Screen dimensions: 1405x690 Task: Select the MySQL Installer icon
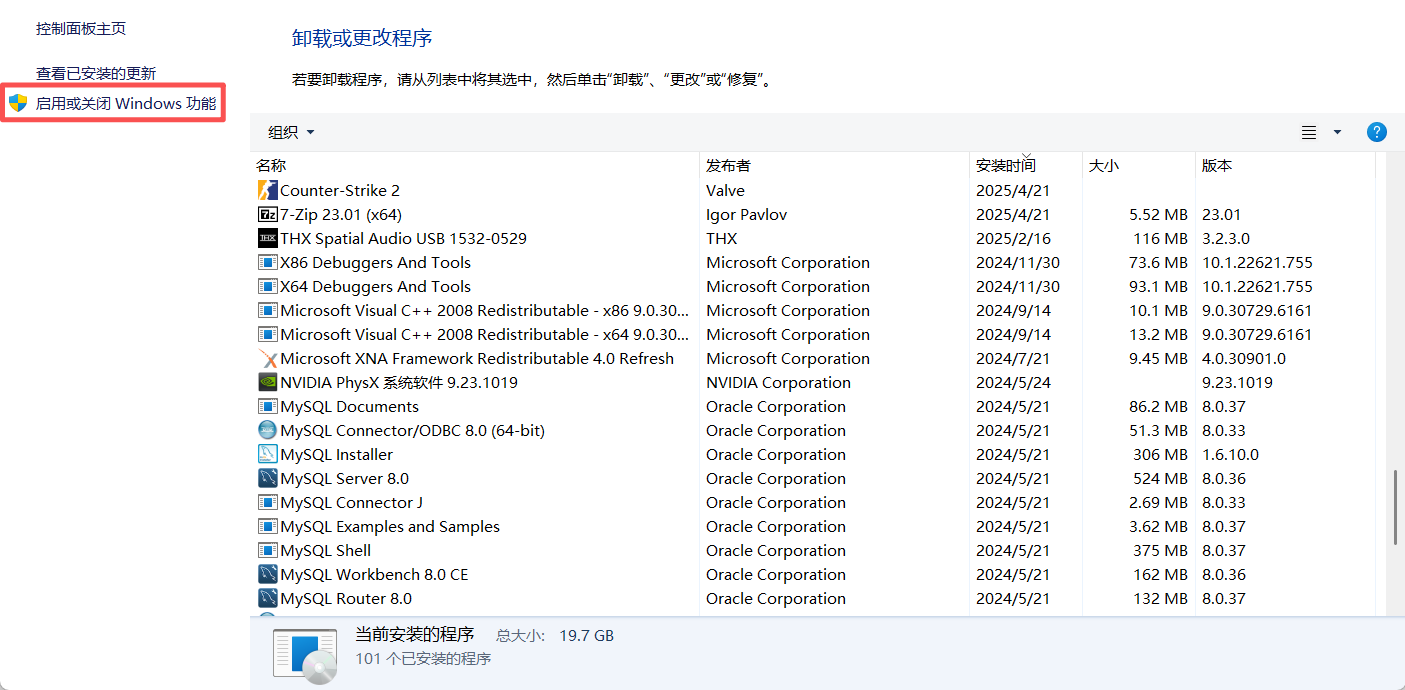click(x=267, y=454)
